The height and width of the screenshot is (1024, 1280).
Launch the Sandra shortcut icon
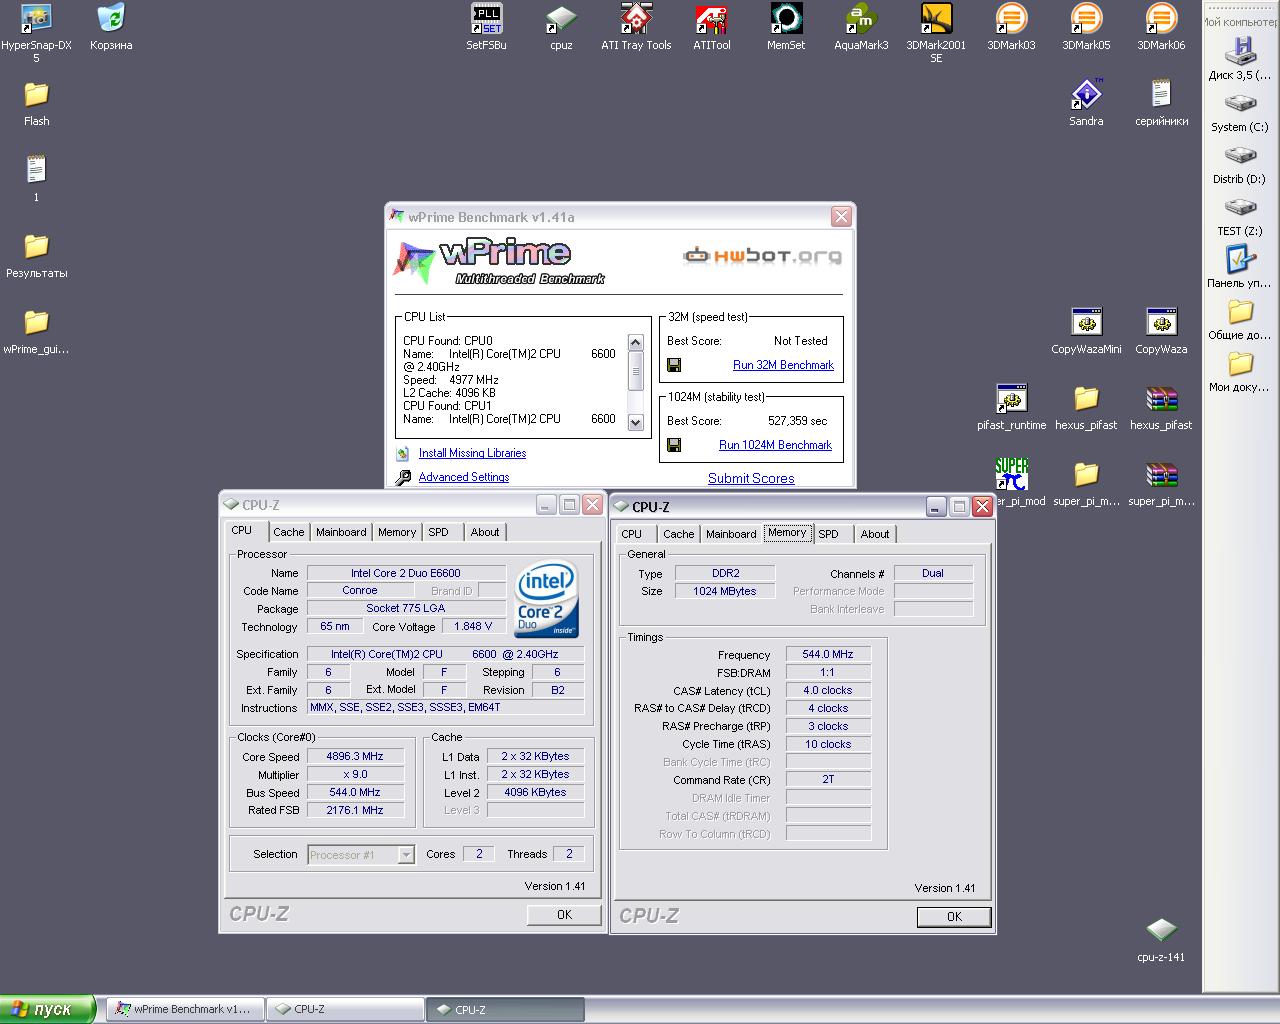pos(1086,94)
